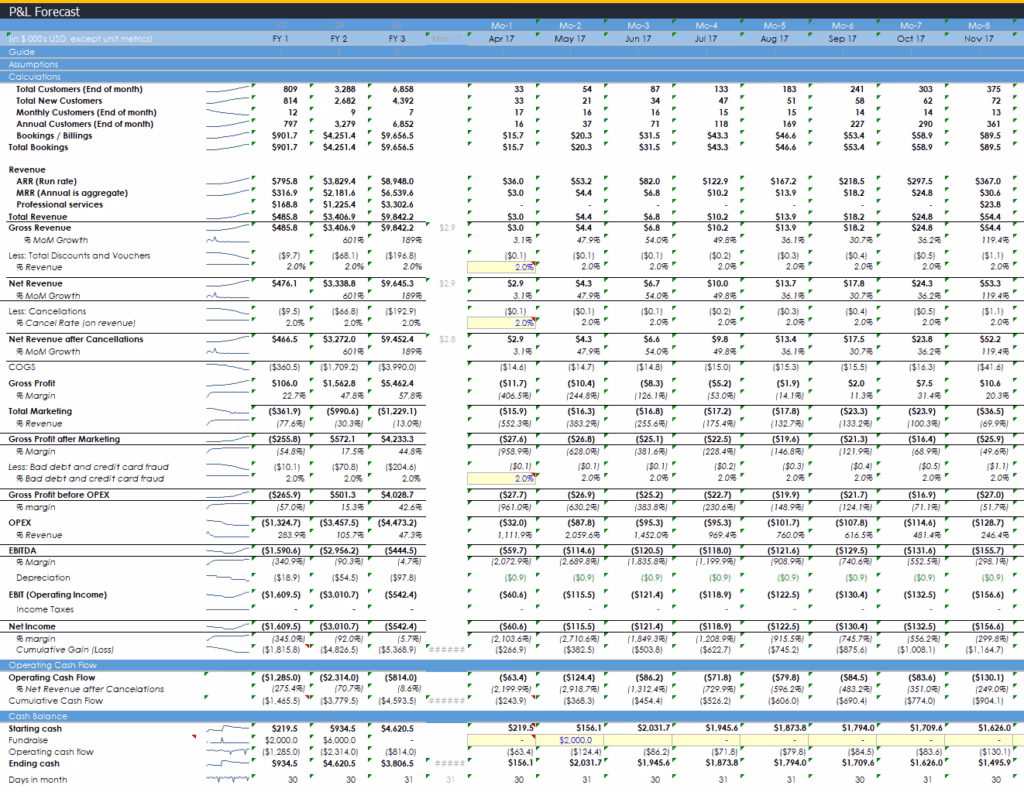Select the Days in month label
The height and width of the screenshot is (792, 1024).
coord(37,780)
